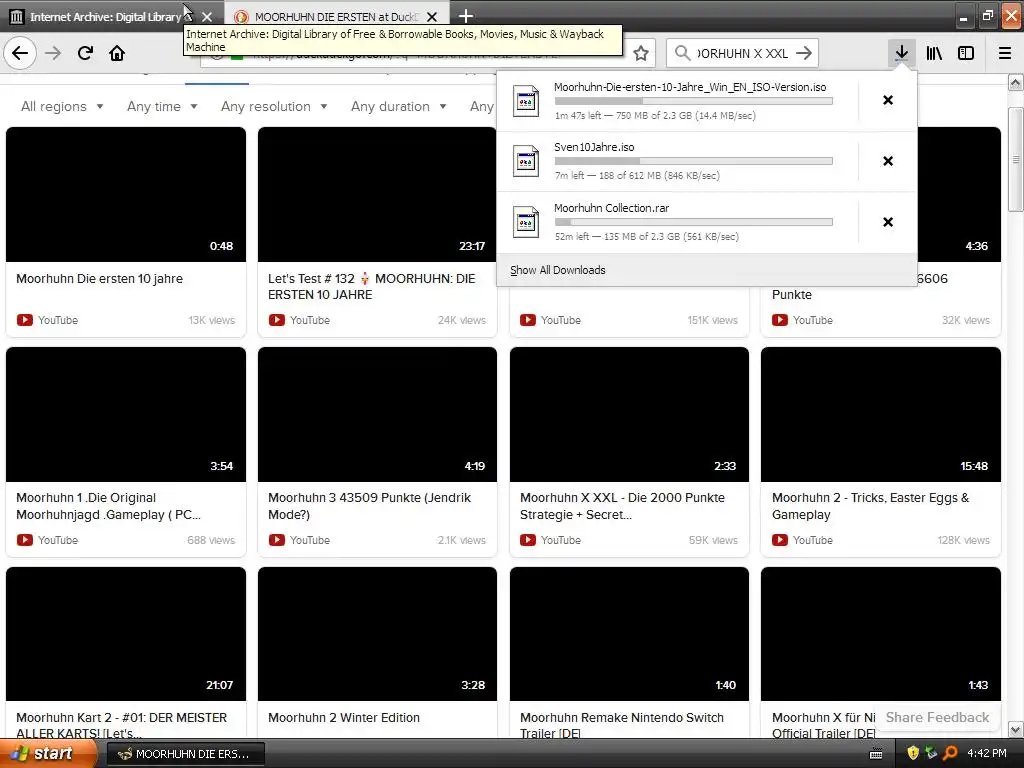Go back with the browser back arrow
The height and width of the screenshot is (768, 1024).
click(20, 53)
